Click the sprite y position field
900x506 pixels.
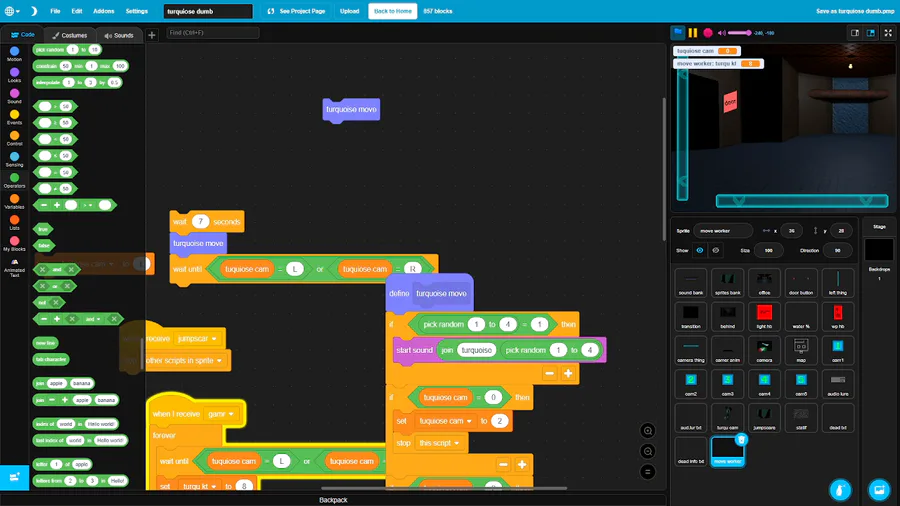[x=841, y=231]
